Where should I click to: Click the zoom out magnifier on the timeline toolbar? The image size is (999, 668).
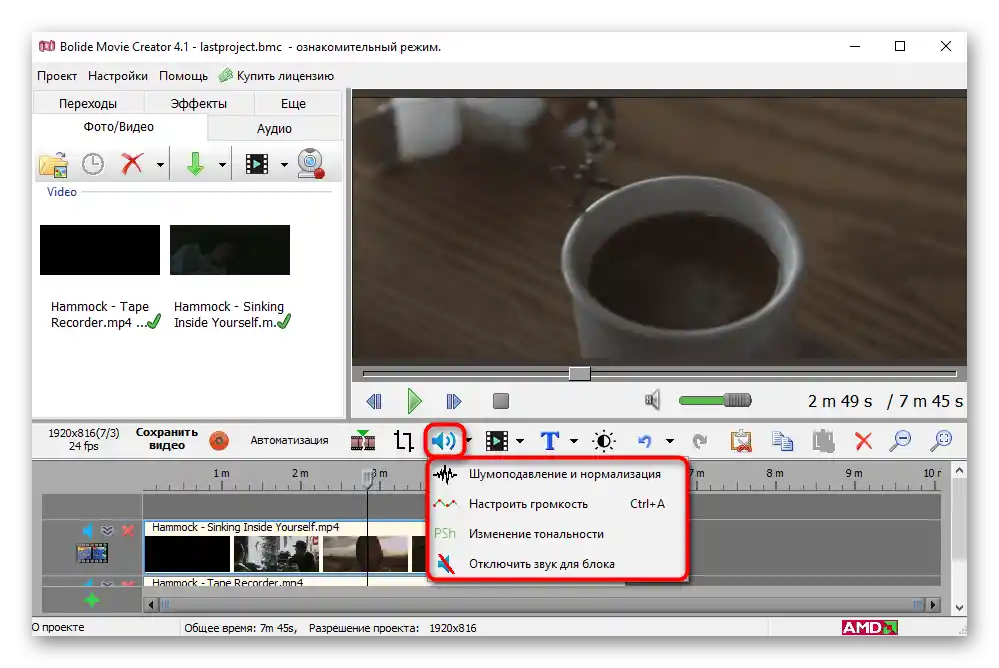tap(900, 440)
